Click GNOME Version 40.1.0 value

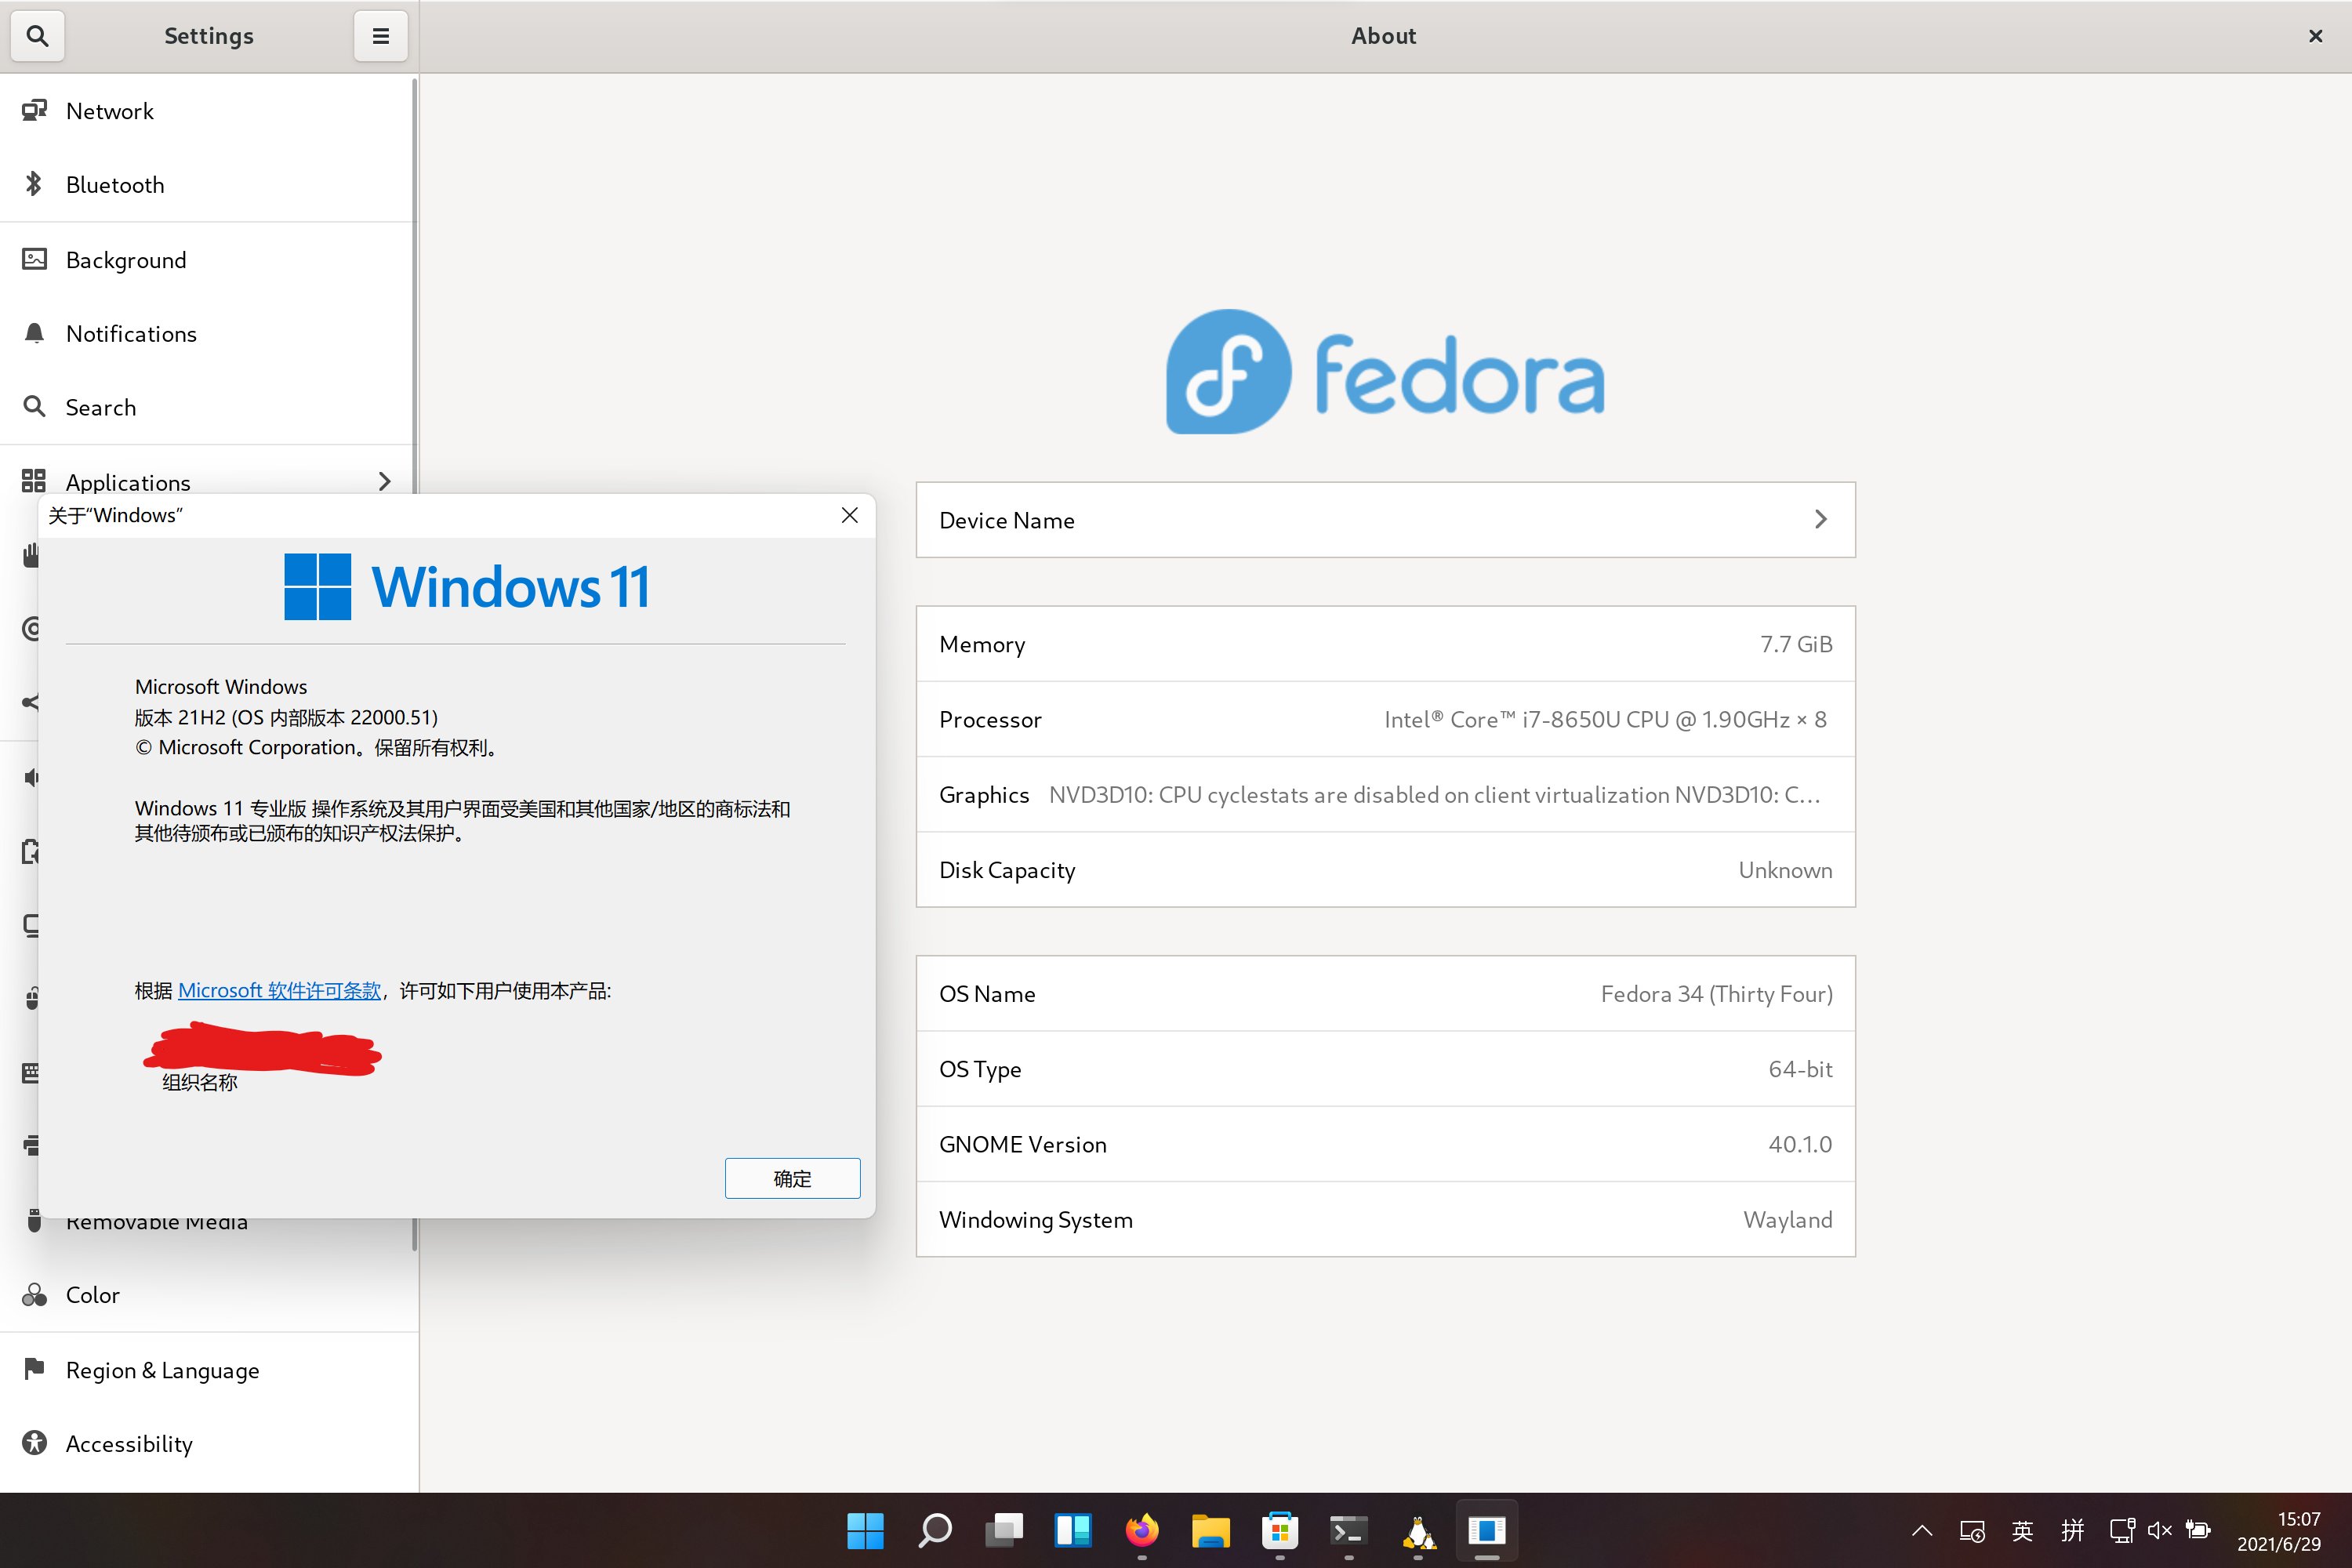click(1800, 1144)
